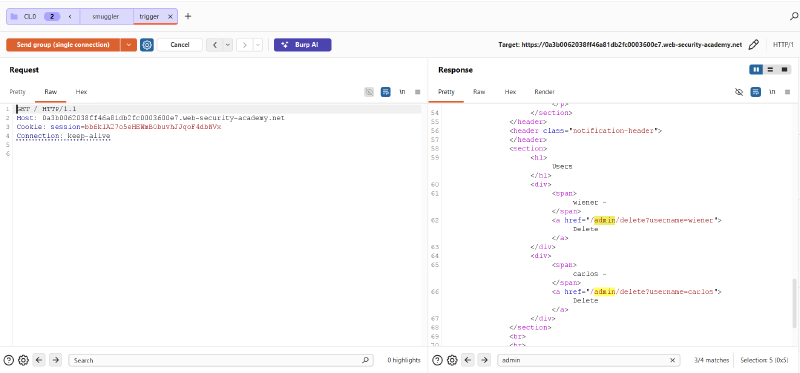Jump to previous Response search match

(x=468, y=360)
